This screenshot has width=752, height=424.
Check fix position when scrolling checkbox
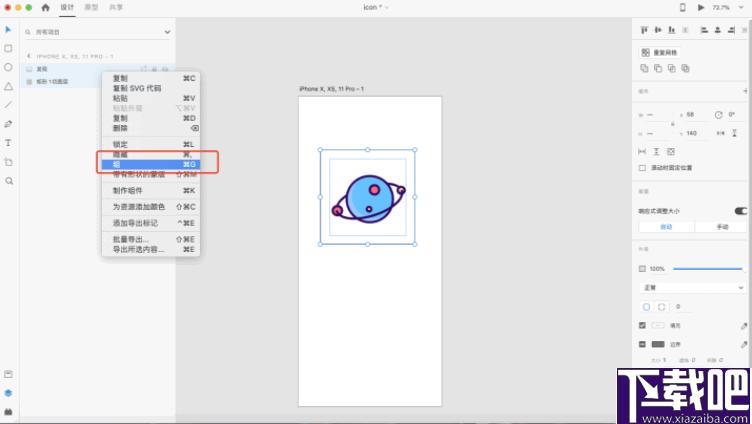coord(642,168)
